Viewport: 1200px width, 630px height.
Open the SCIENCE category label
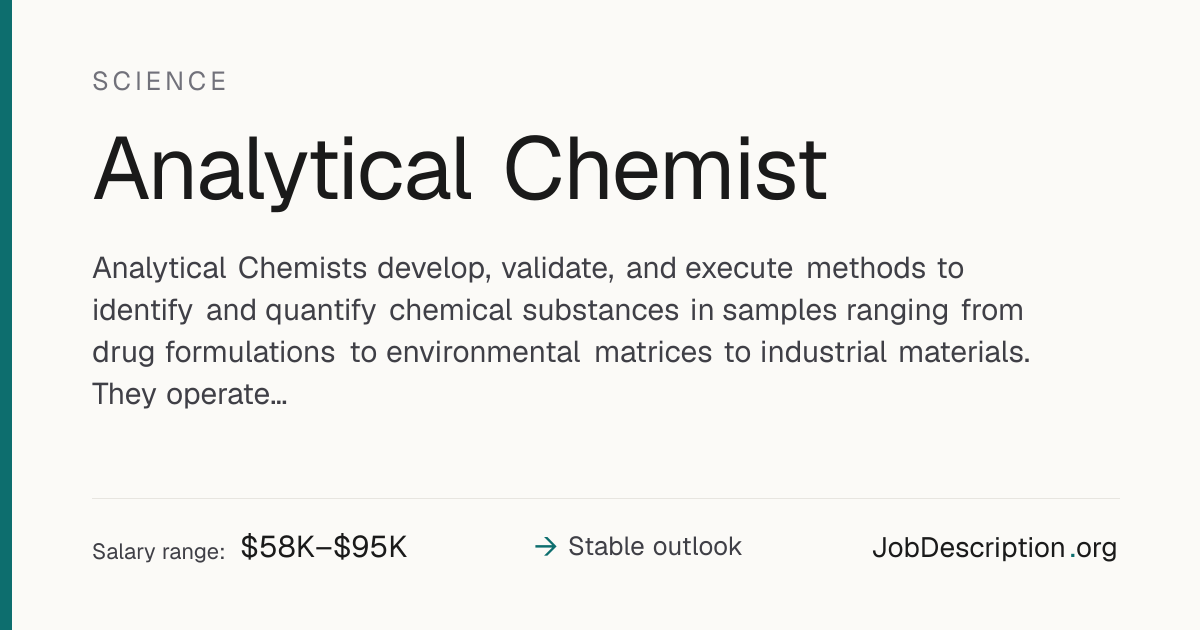(x=160, y=82)
